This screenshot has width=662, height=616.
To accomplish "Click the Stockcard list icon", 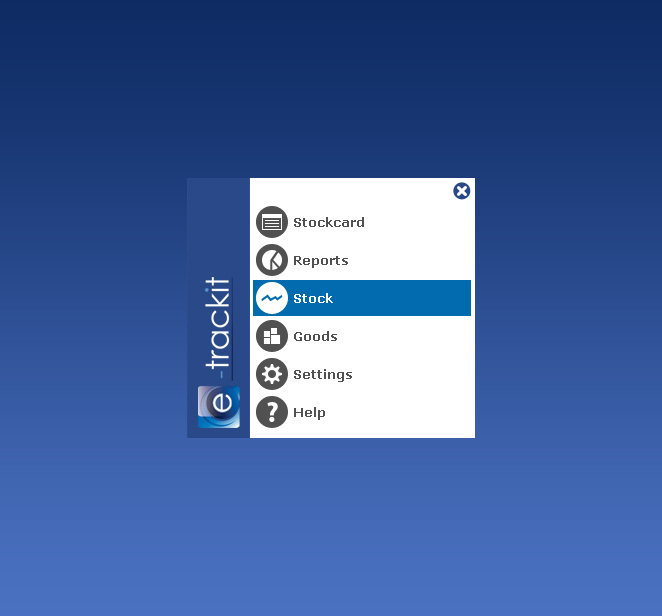I will [272, 222].
